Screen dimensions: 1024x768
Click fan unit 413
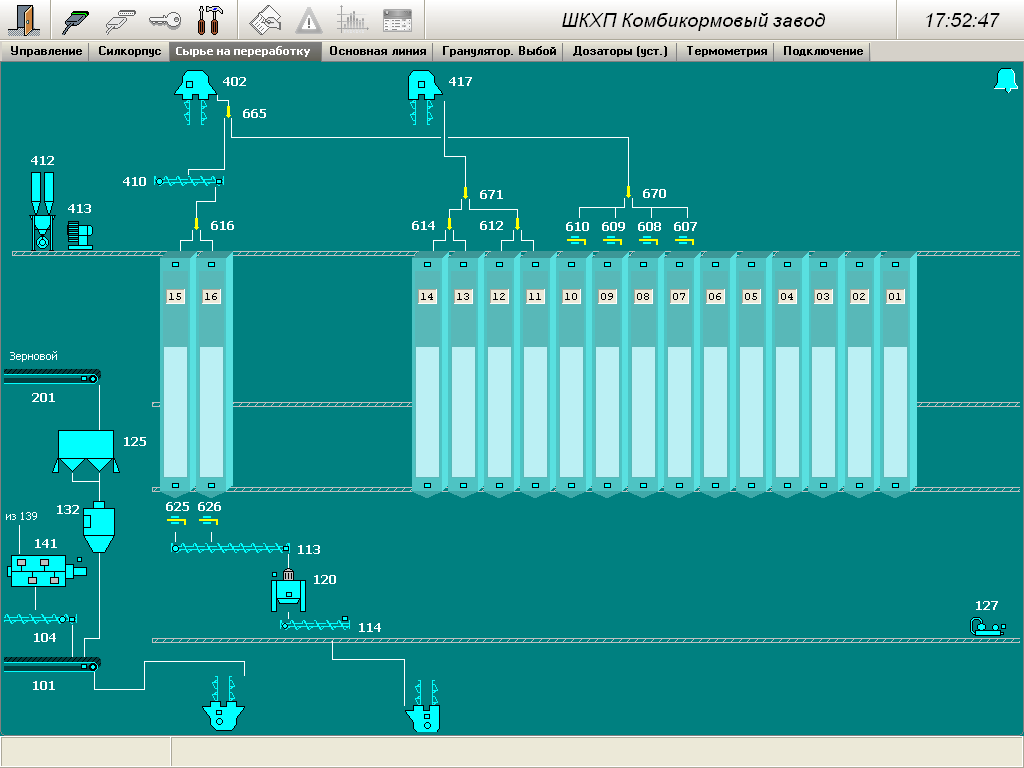pos(79,235)
